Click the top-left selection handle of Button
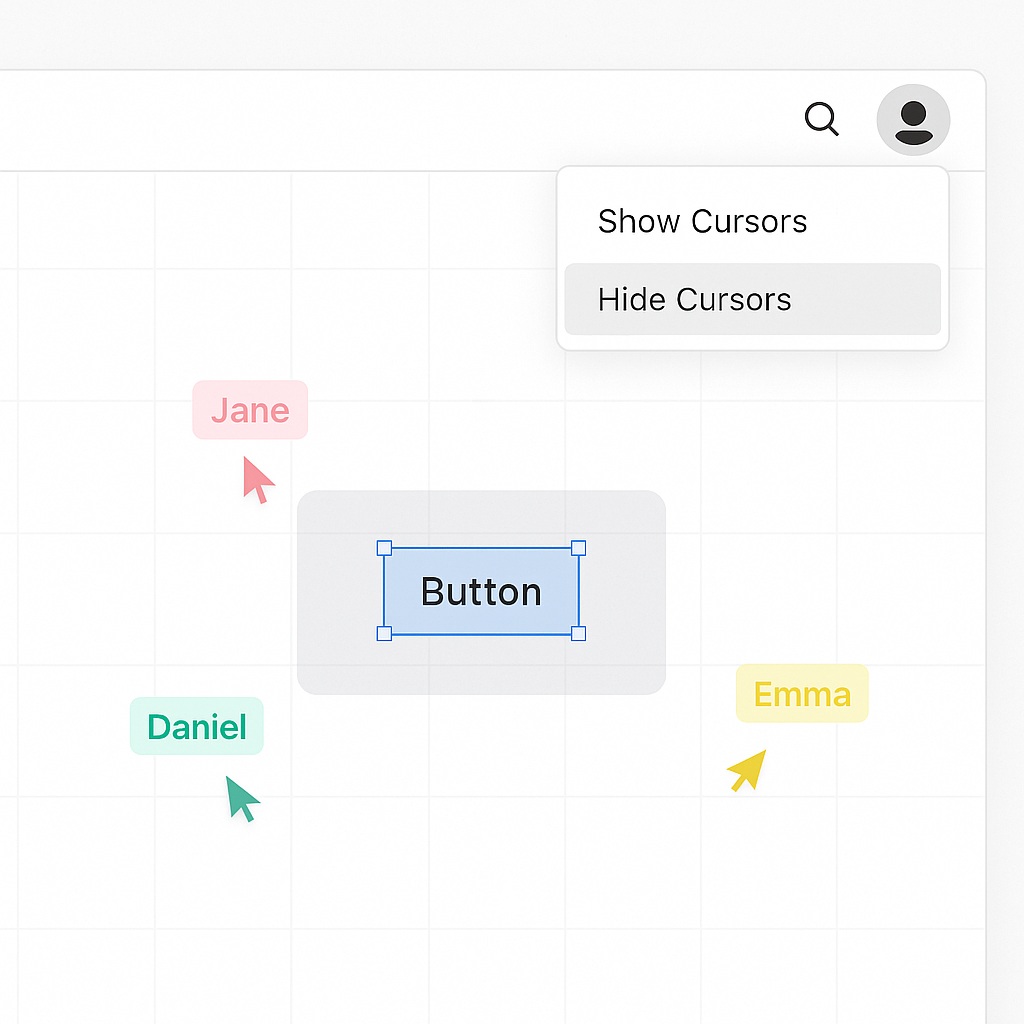The width and height of the screenshot is (1024, 1024). tap(384, 548)
